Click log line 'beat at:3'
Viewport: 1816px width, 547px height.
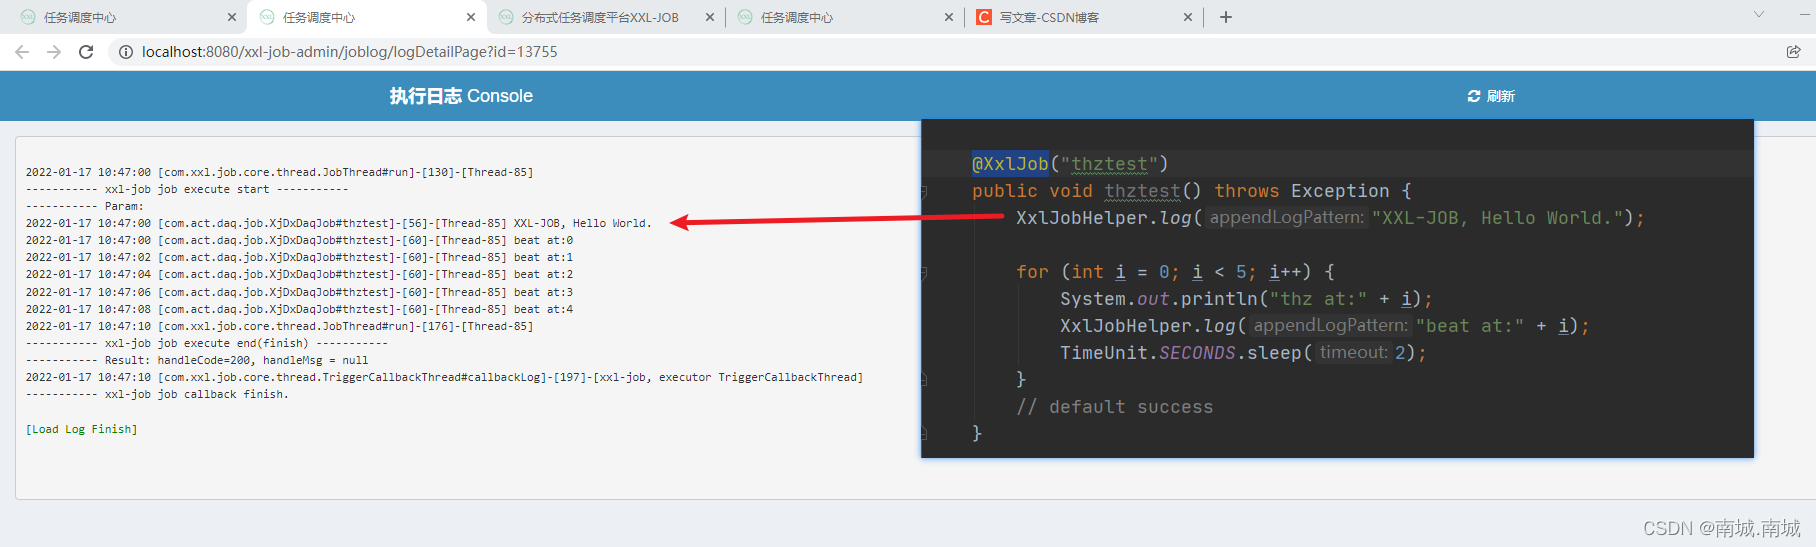point(299,292)
